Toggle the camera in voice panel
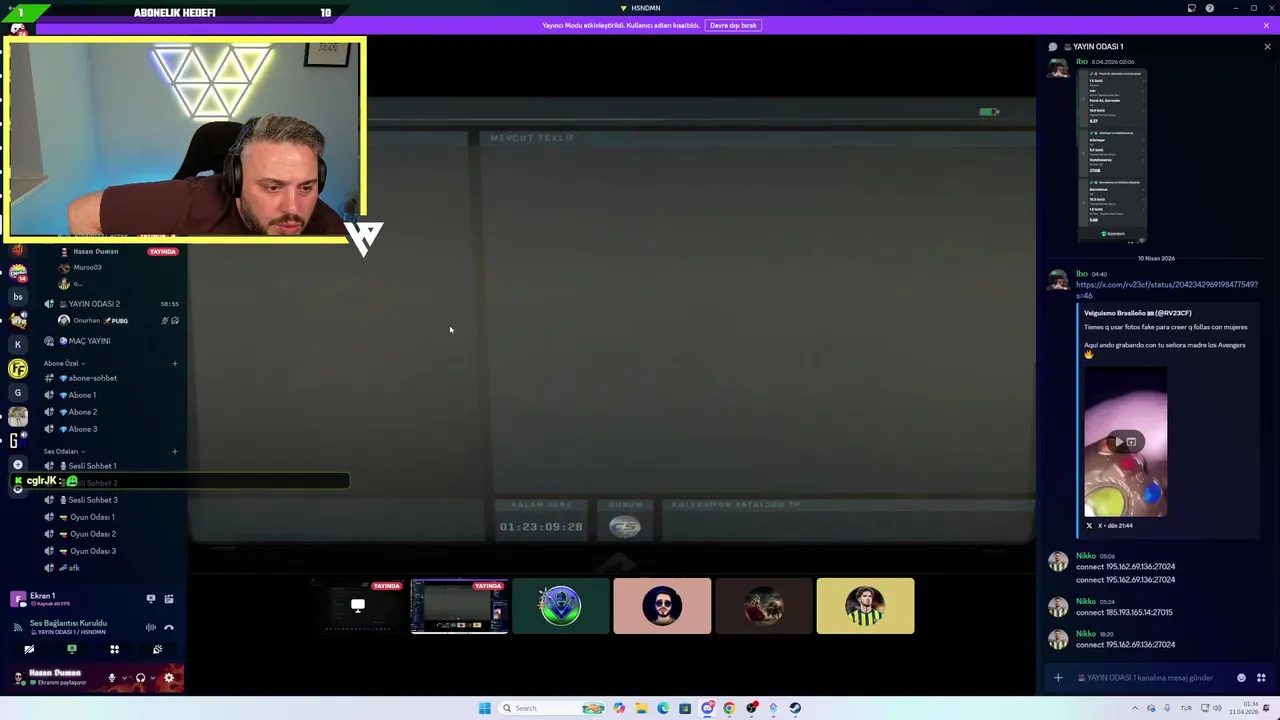1280x720 pixels. pos(29,649)
